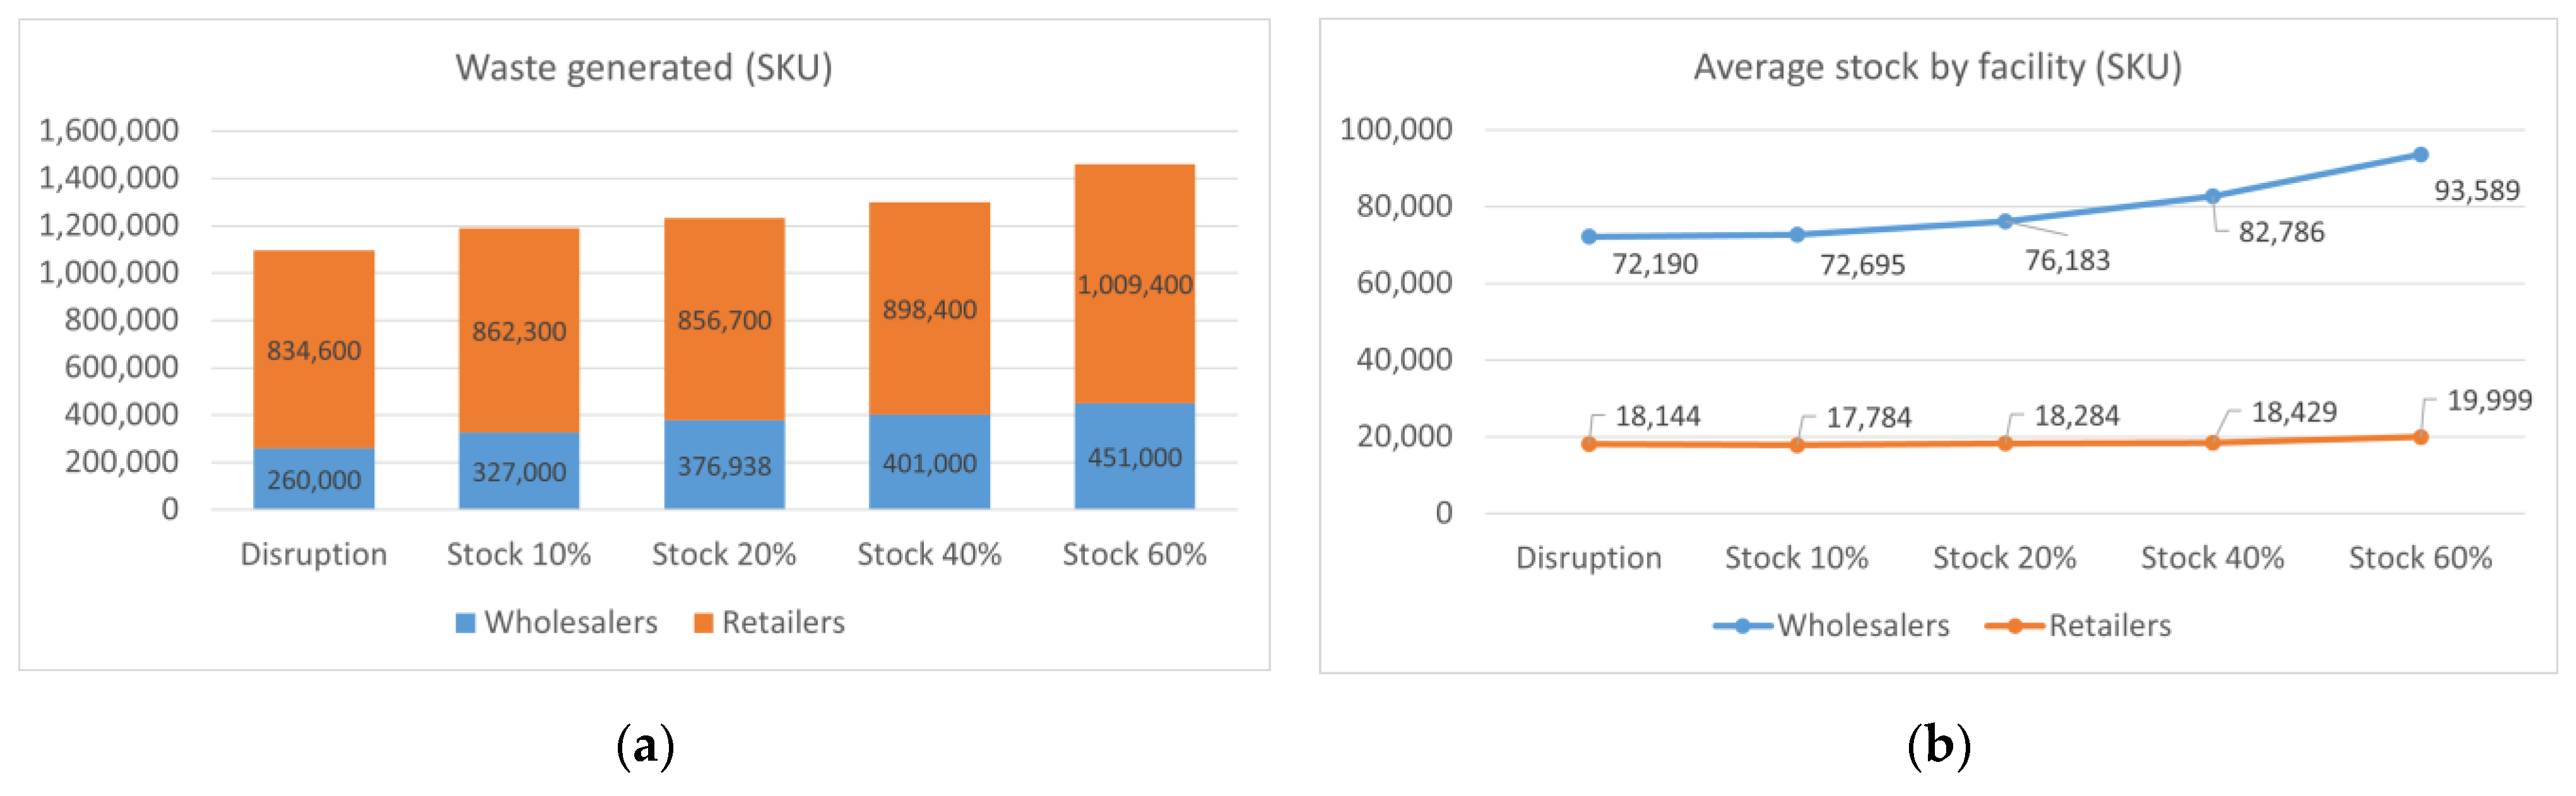Screen dimensions: 2576x796
Task: Click the Wholesalers data point labeled 82,786
Action: click(2212, 197)
